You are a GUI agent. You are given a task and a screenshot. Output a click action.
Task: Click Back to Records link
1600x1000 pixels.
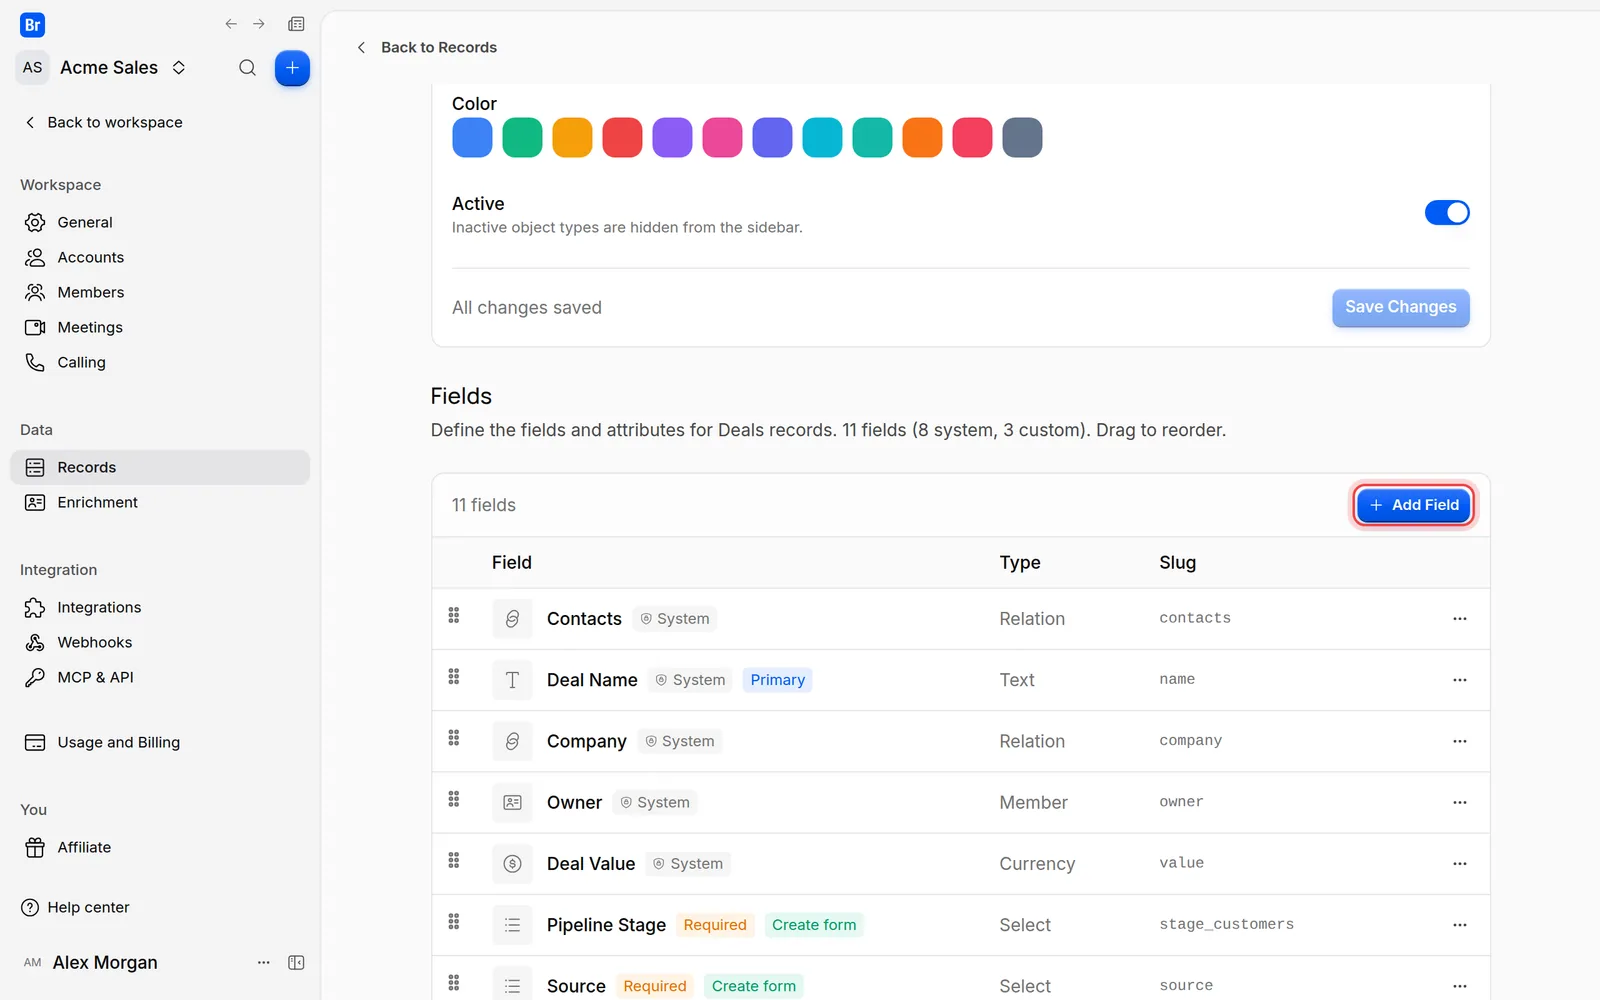427,47
